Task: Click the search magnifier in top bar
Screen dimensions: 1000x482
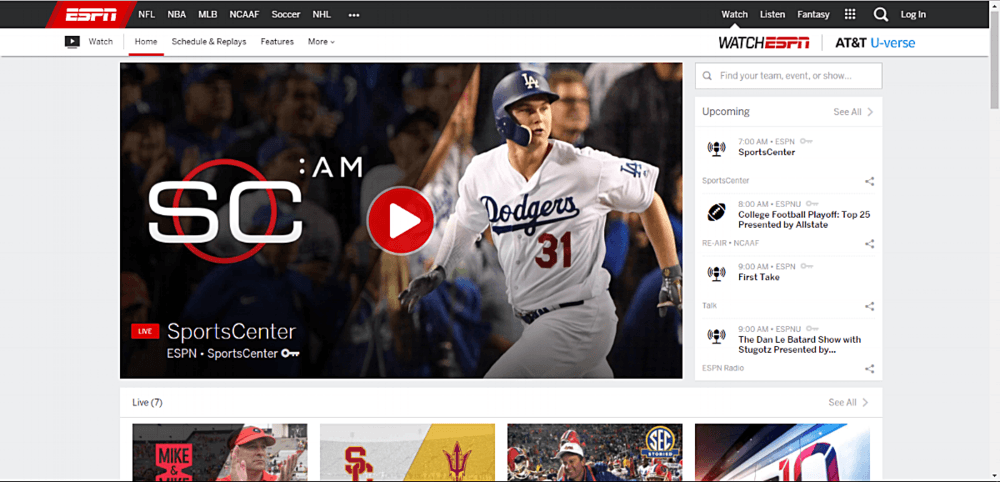Action: pos(881,15)
